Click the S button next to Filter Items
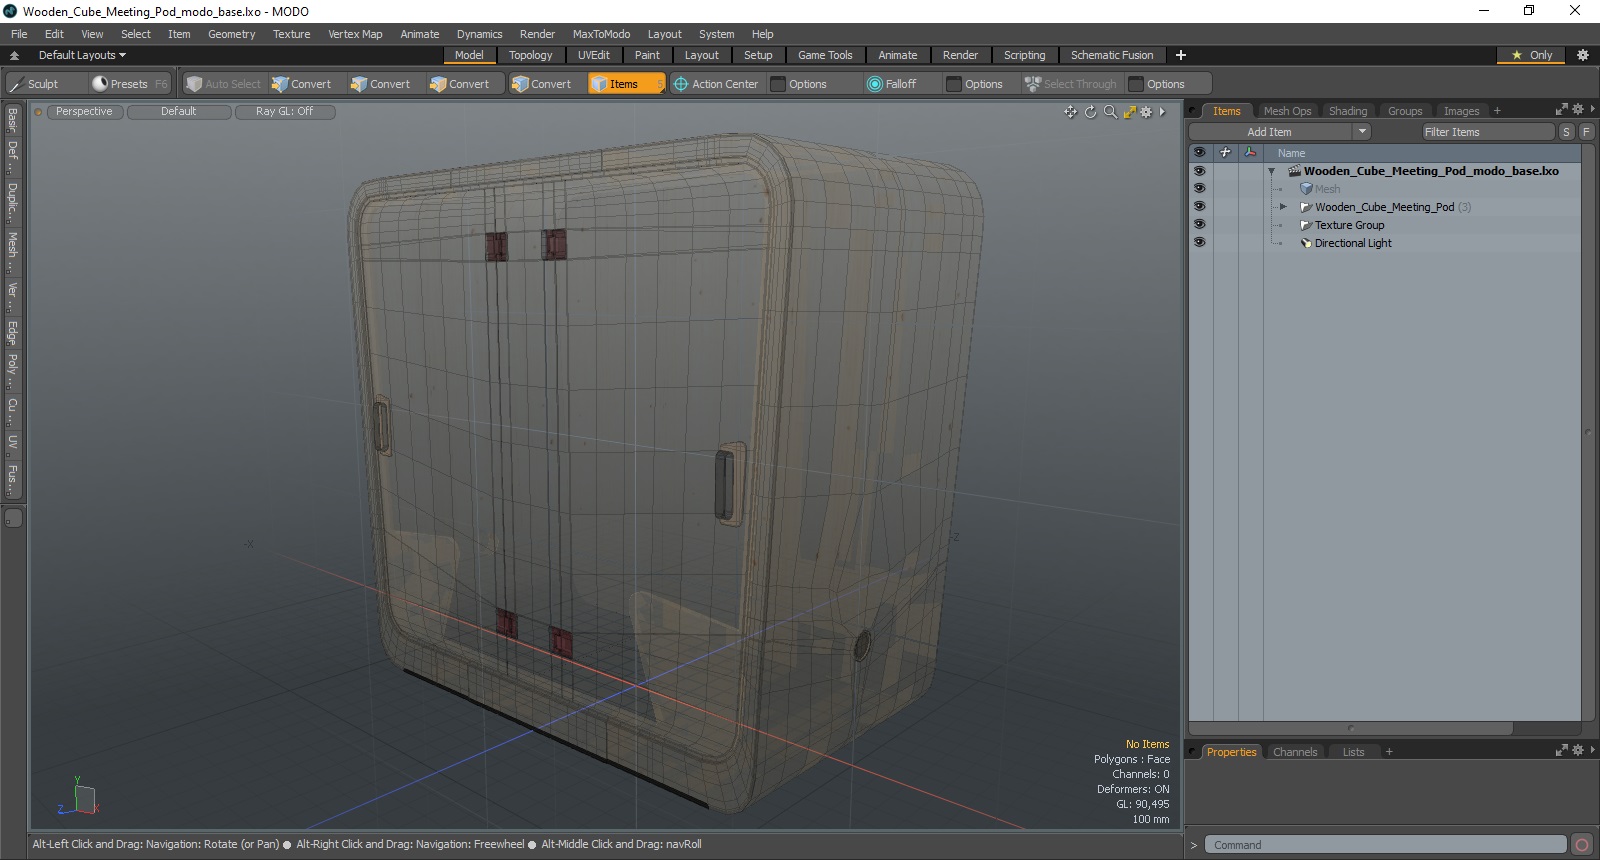The width and height of the screenshot is (1600, 860). (x=1567, y=132)
